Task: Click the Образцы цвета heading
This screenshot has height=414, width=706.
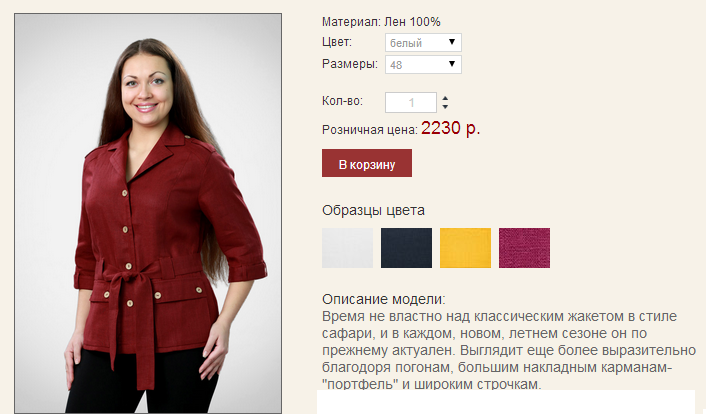Action: (x=373, y=210)
